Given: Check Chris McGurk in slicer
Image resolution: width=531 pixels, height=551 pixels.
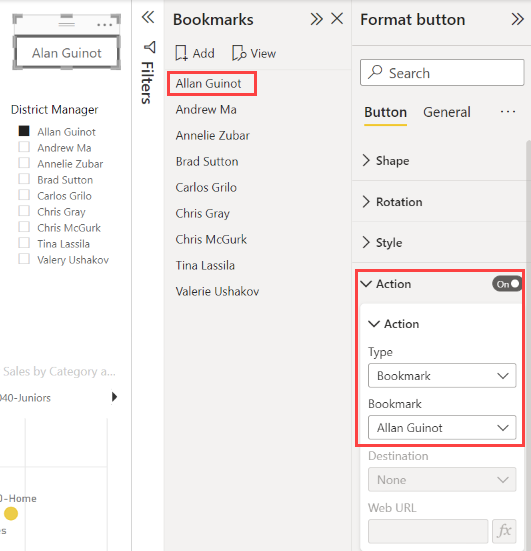Looking at the screenshot, I should 24,227.
